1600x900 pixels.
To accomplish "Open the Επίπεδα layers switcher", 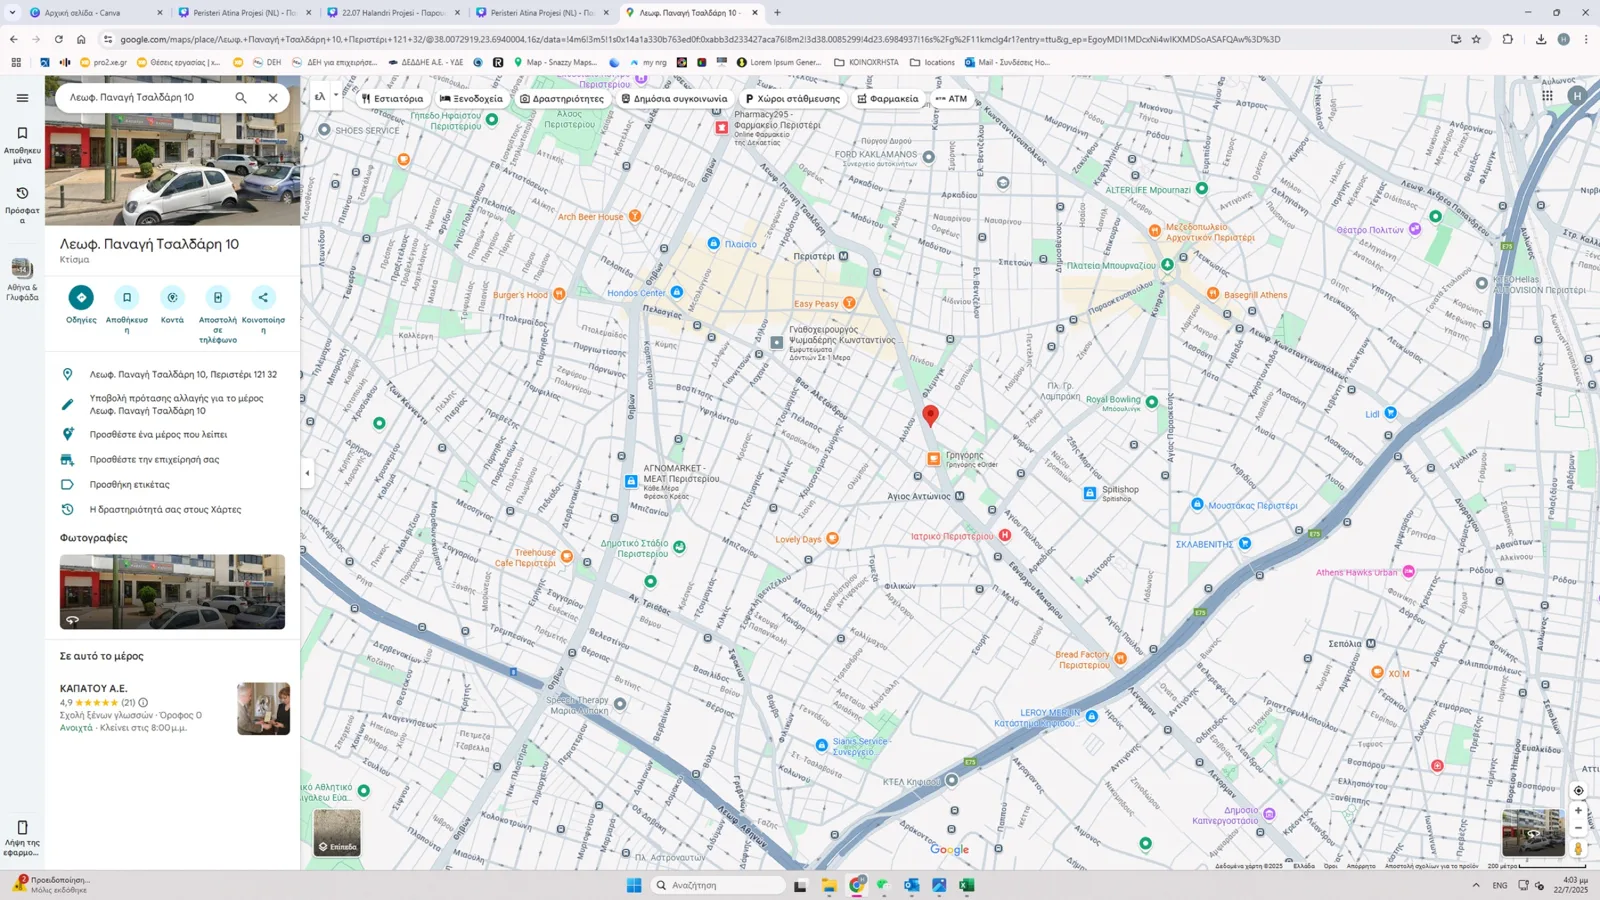I will (337, 832).
